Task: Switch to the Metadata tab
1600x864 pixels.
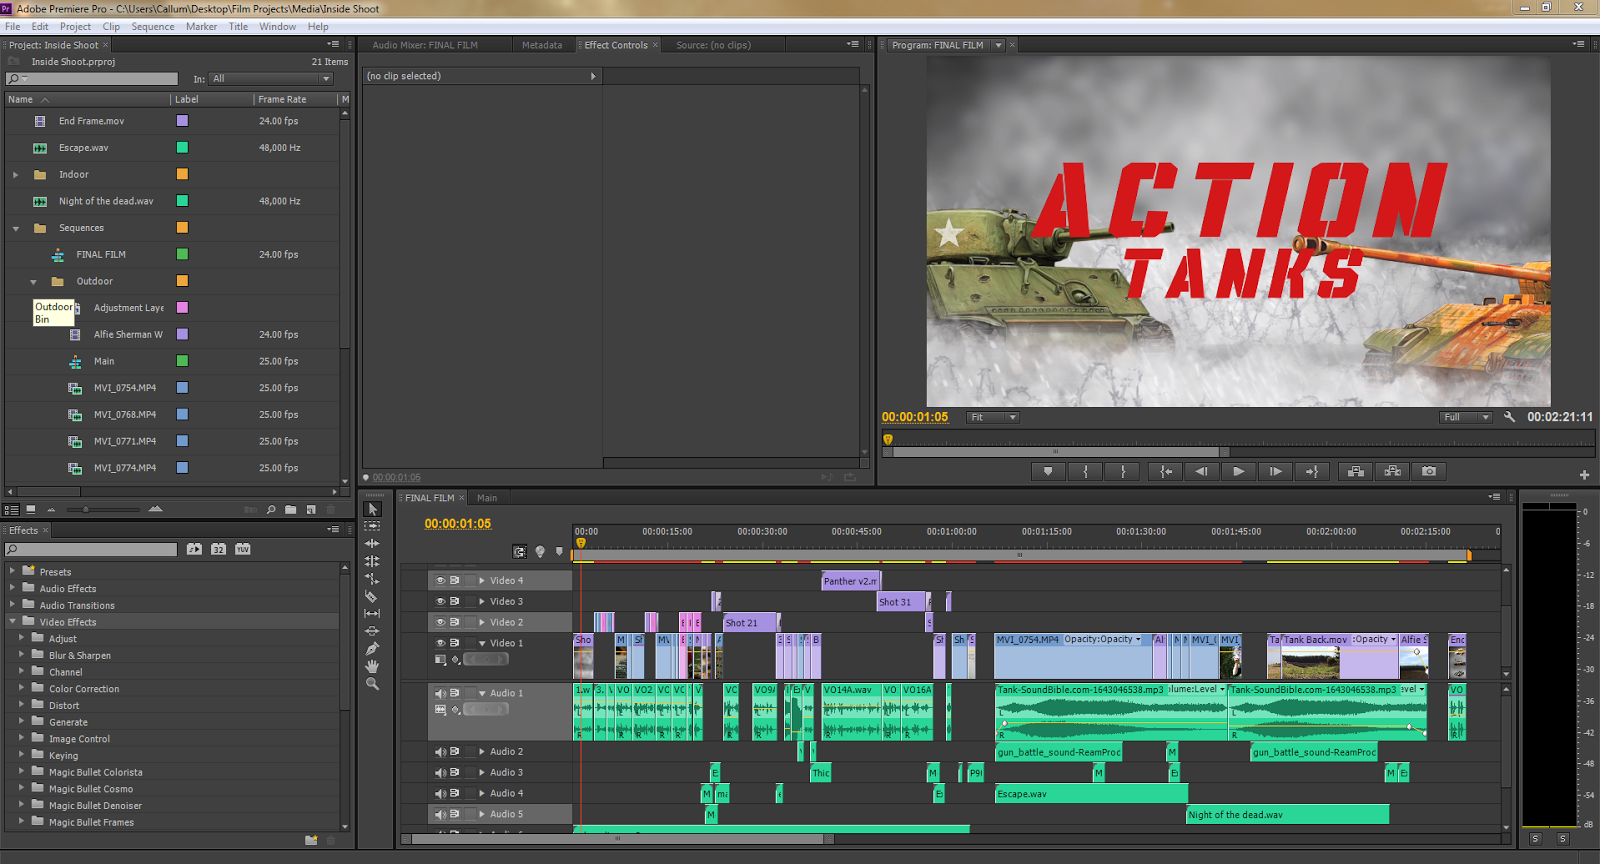Action: pyautogui.click(x=542, y=45)
